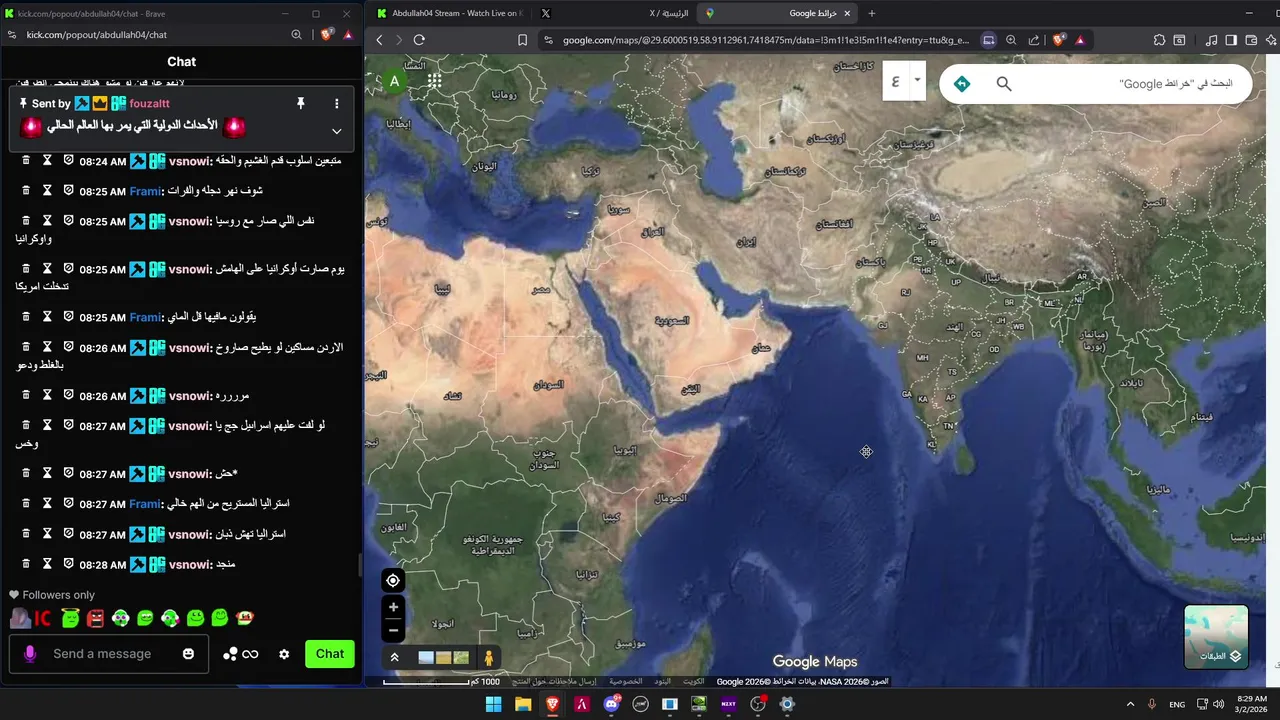The height and width of the screenshot is (720, 1280).
Task: Zoom out the map with the minus button
Action: click(x=393, y=630)
